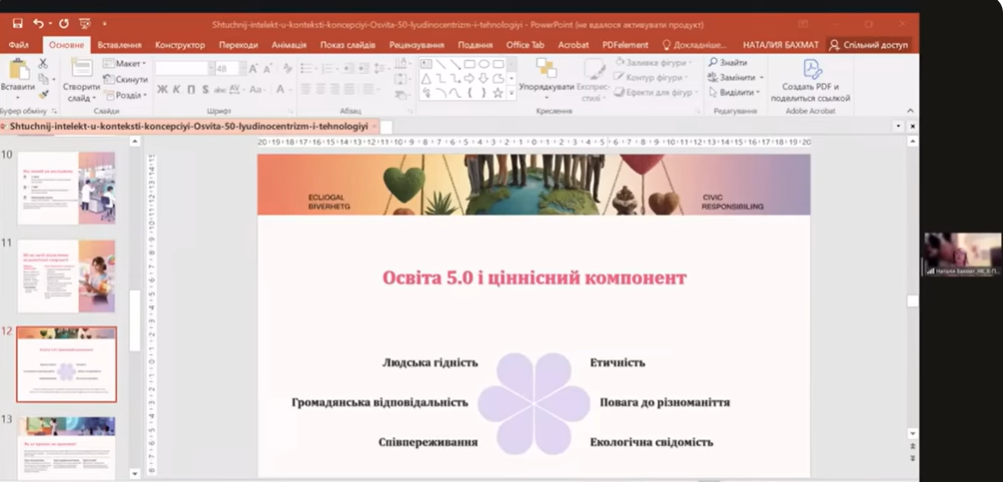The image size is (1003, 482).
Task: Select slide 11 thumbnail in slide panel
Action: click(x=66, y=275)
